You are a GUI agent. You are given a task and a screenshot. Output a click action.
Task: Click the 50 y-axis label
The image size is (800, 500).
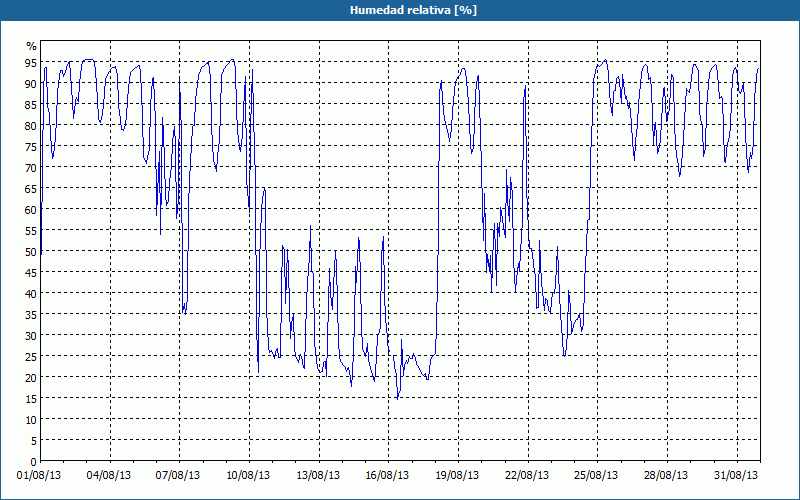[31, 252]
